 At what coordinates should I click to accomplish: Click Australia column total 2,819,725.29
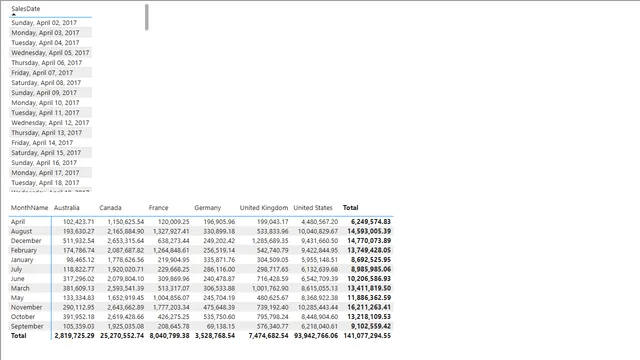[74, 336]
